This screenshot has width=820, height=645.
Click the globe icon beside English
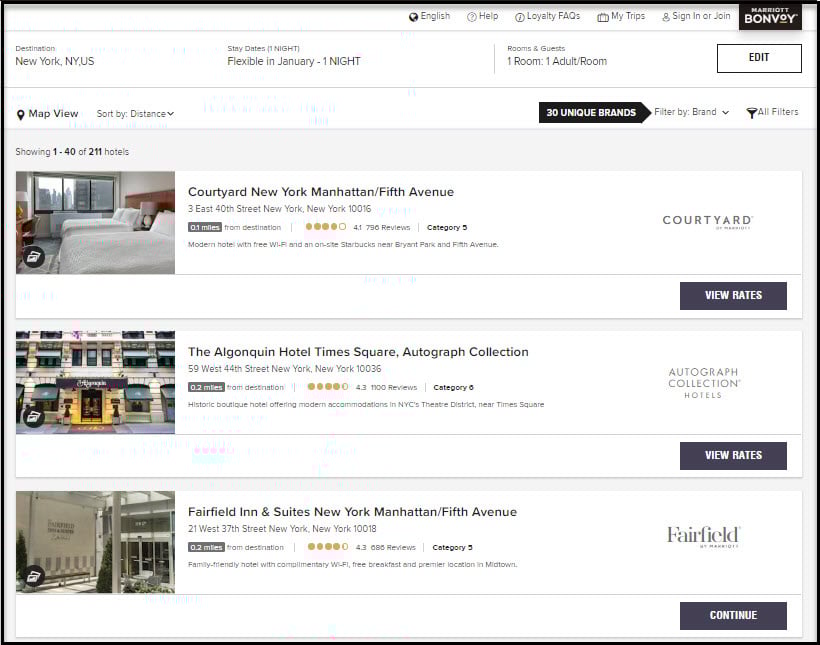coord(413,17)
